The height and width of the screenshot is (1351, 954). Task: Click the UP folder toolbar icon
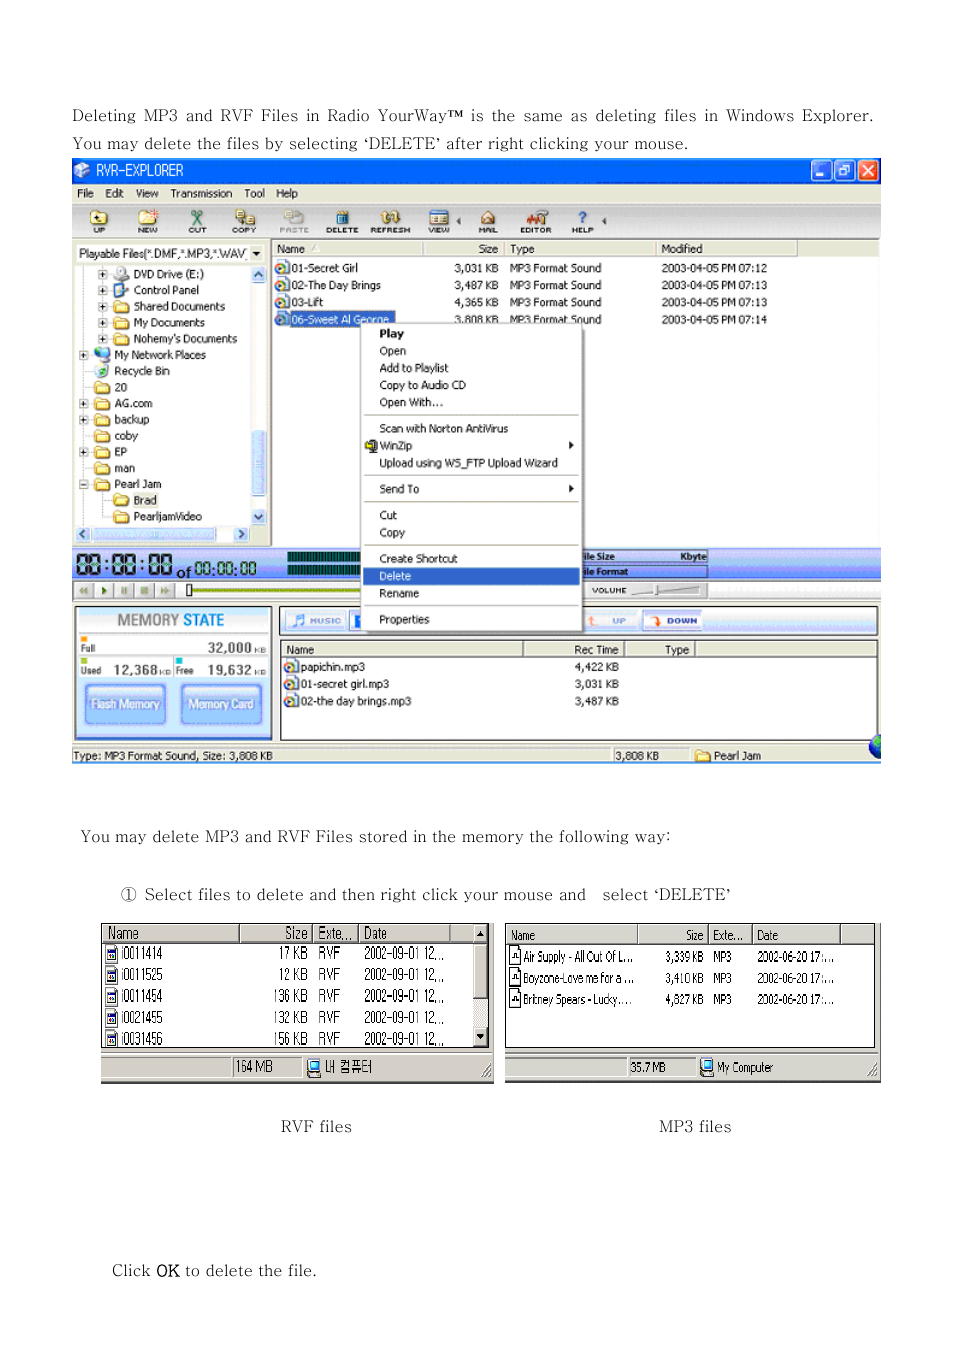pyautogui.click(x=99, y=220)
